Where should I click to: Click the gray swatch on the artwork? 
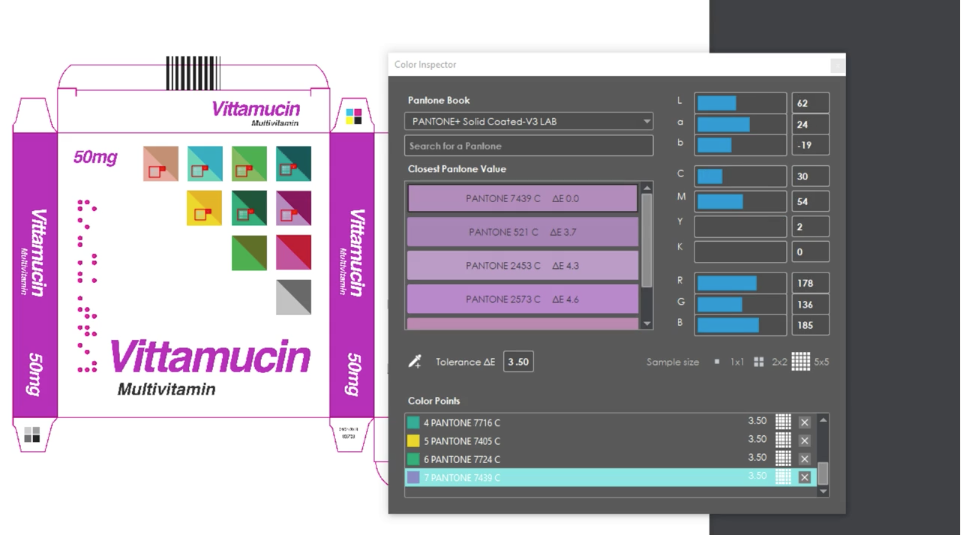point(294,297)
